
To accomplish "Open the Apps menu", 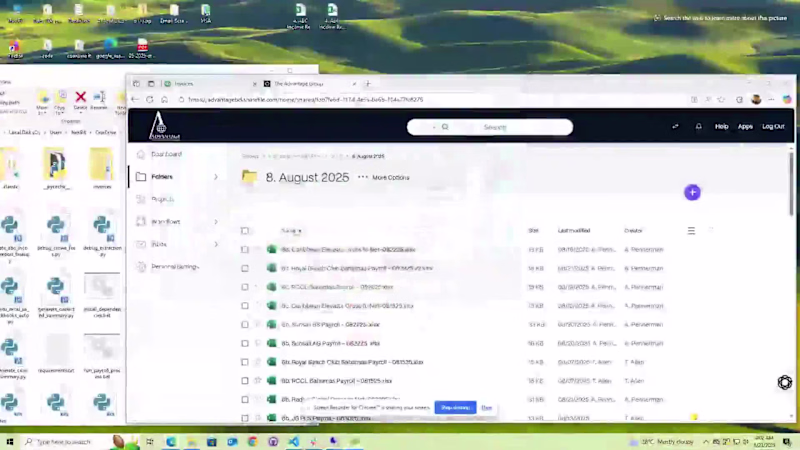I will coord(745,127).
